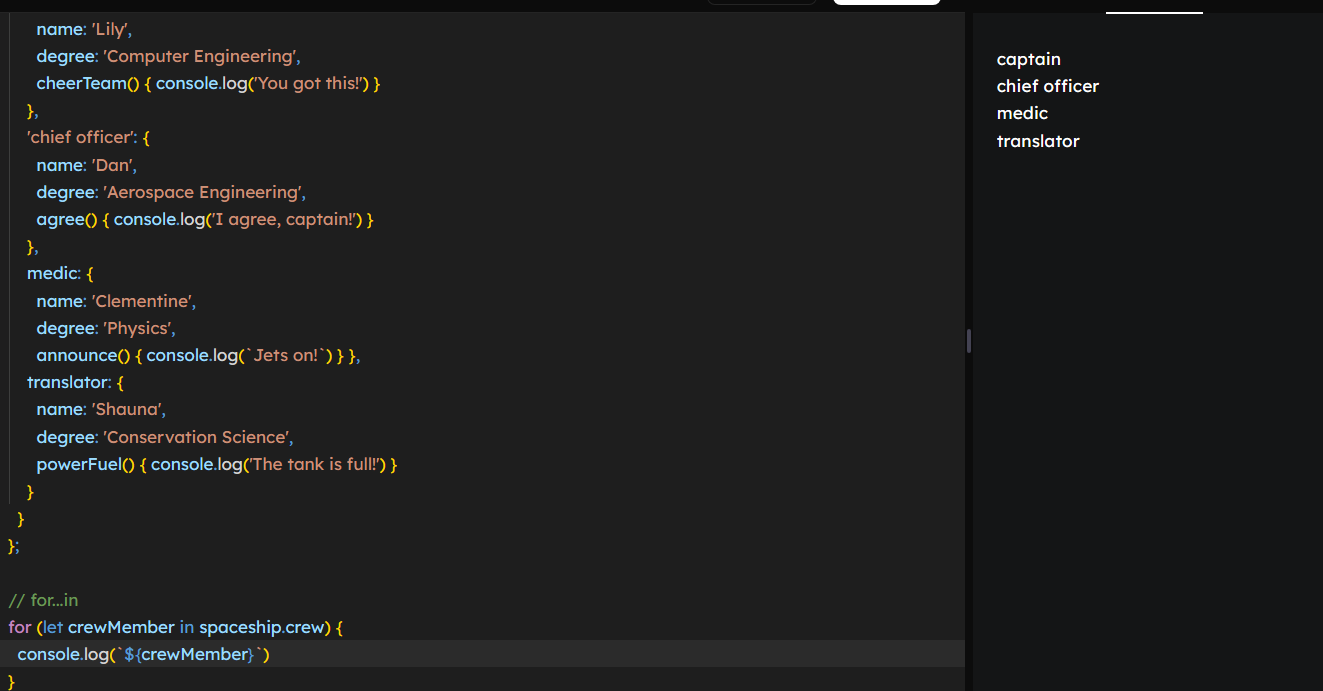Click 'spaceship.crew' in the for loop line
Viewport: 1323px width, 691px height.
click(x=262, y=627)
